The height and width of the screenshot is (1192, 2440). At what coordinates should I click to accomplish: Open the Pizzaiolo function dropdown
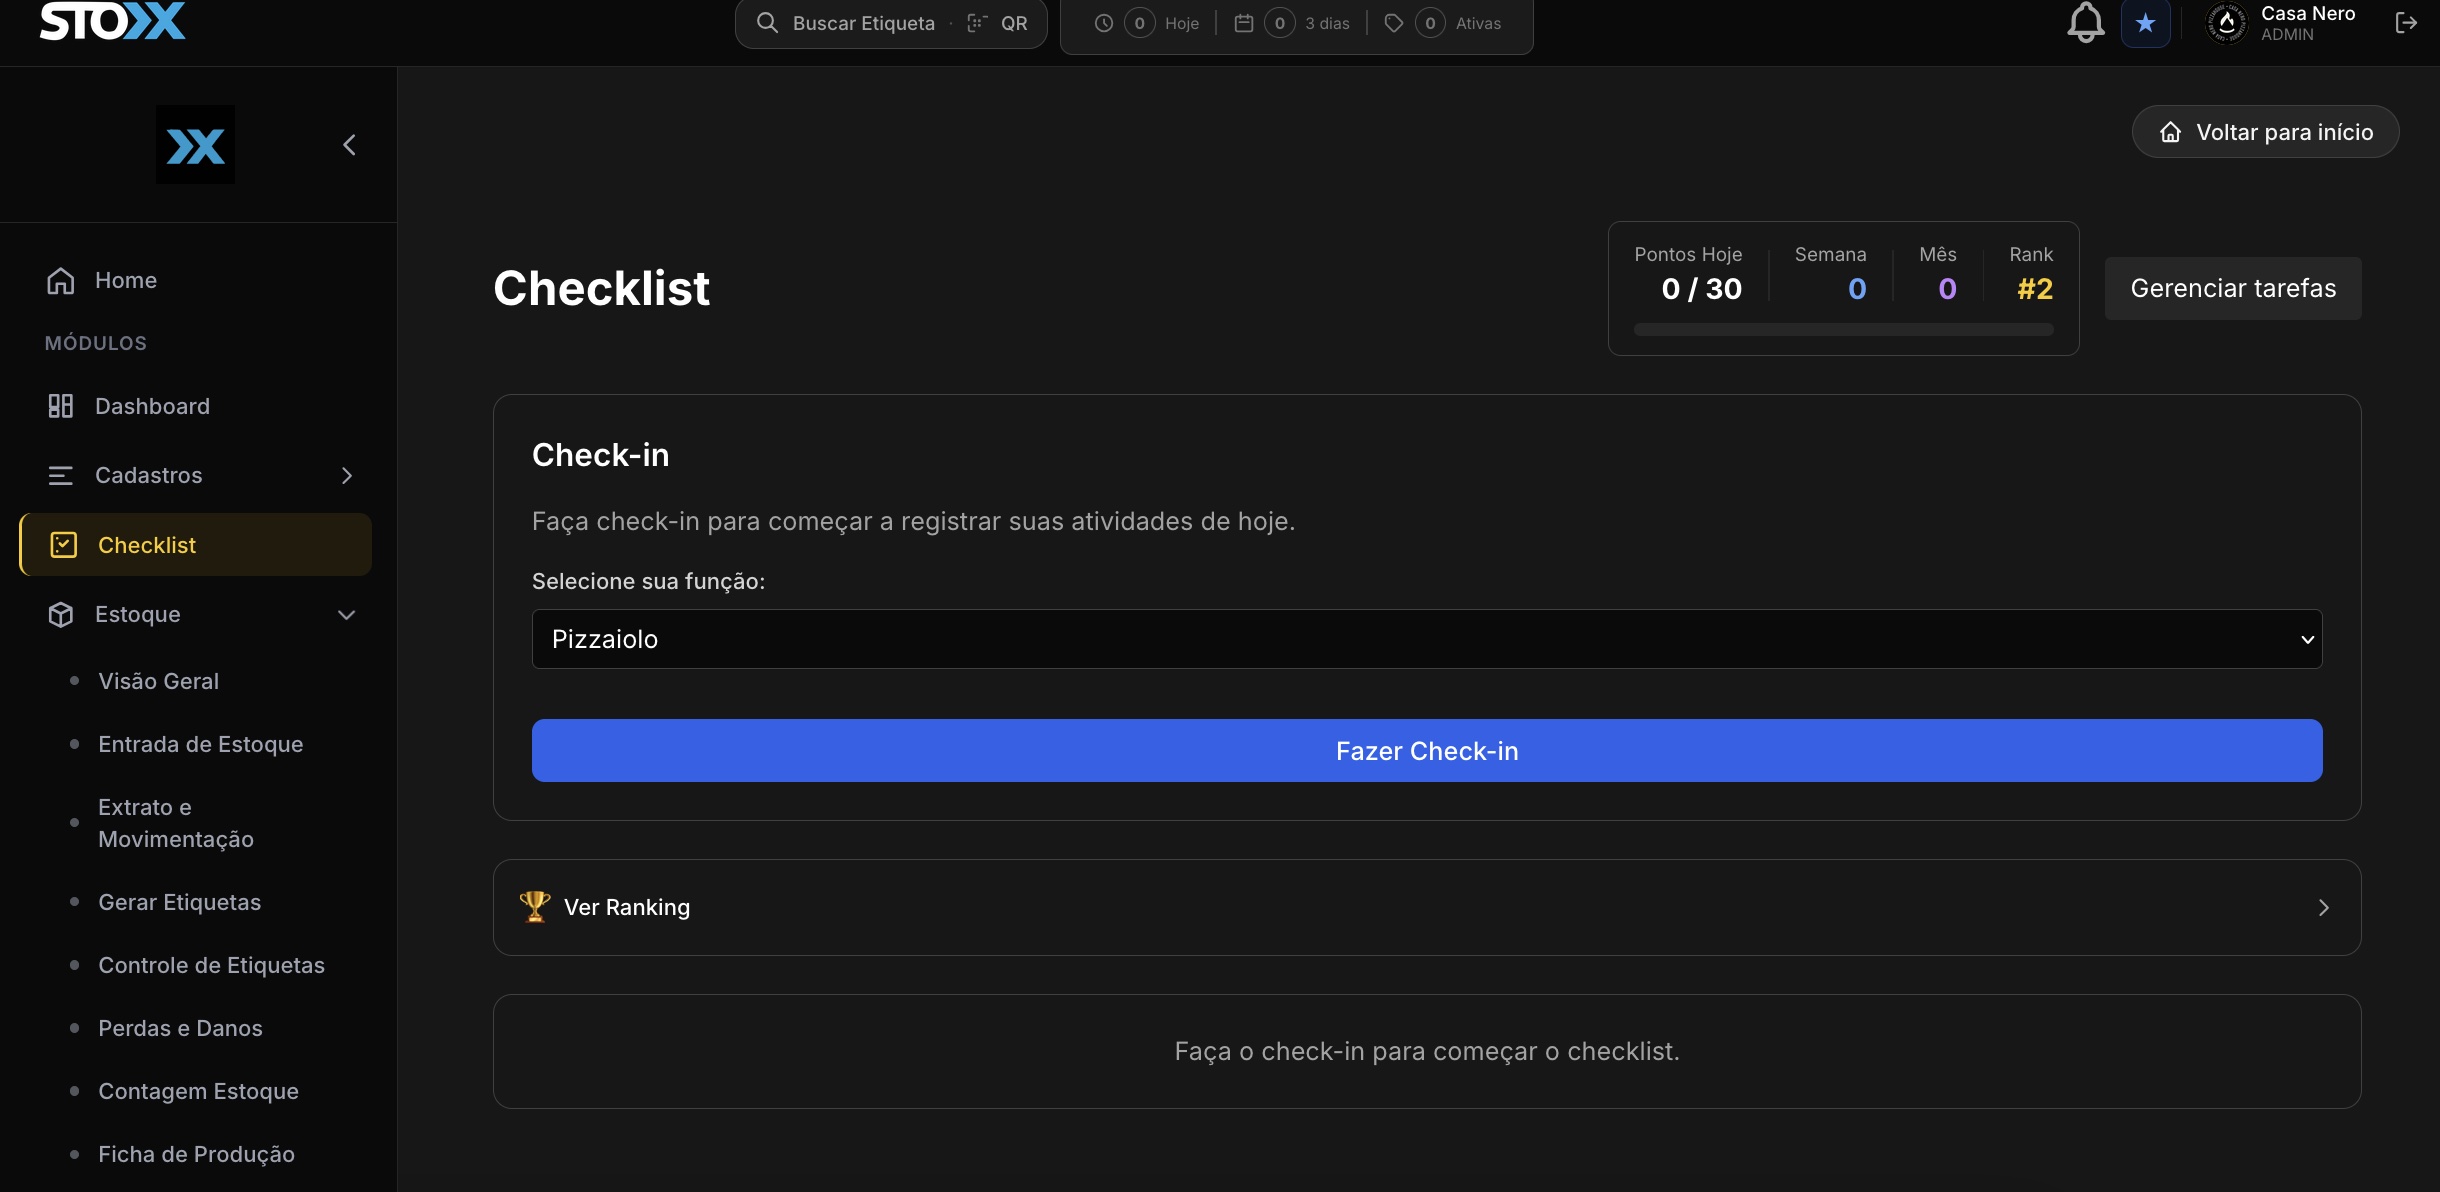tap(1427, 639)
